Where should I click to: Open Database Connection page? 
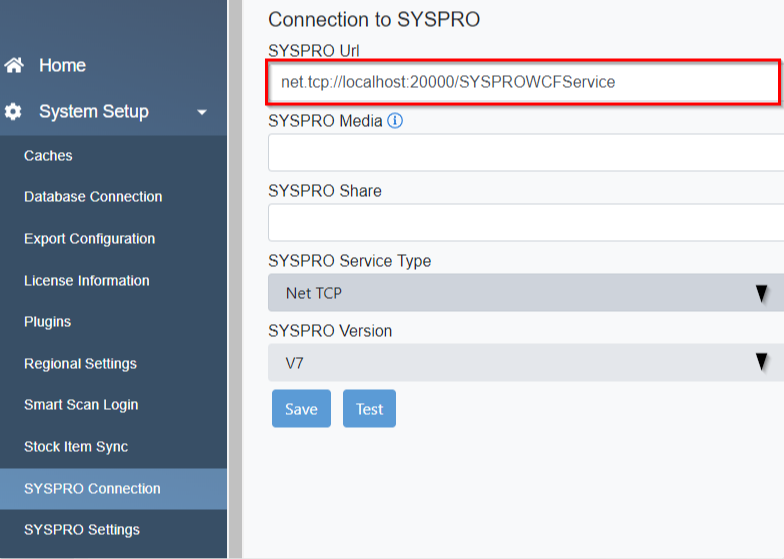click(x=93, y=196)
